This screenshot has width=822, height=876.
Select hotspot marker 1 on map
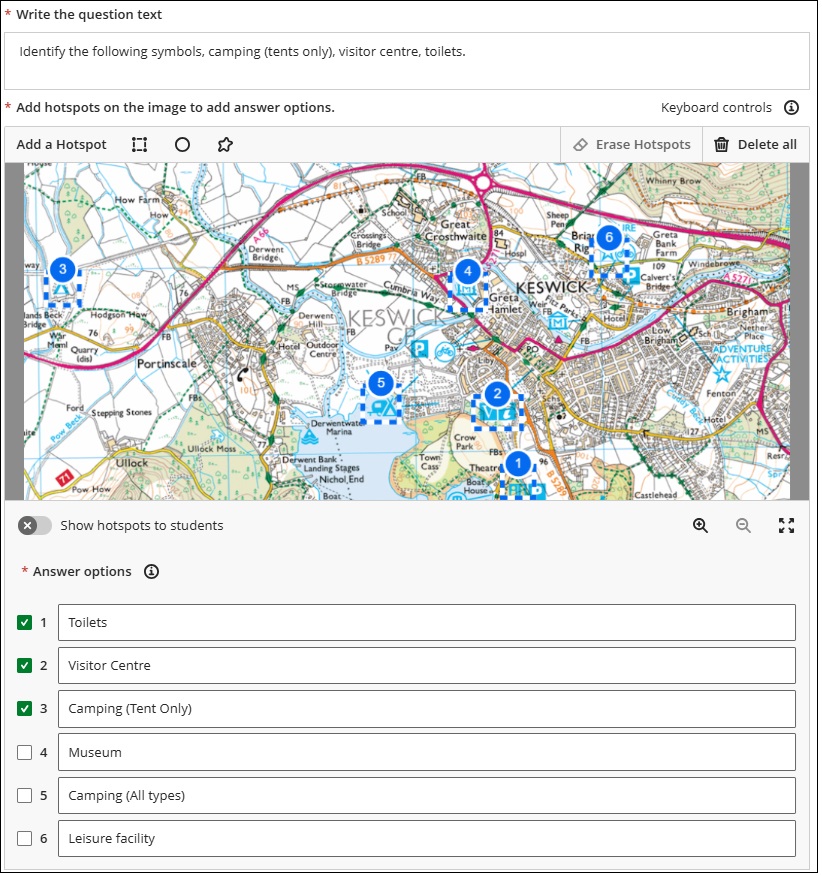(518, 463)
